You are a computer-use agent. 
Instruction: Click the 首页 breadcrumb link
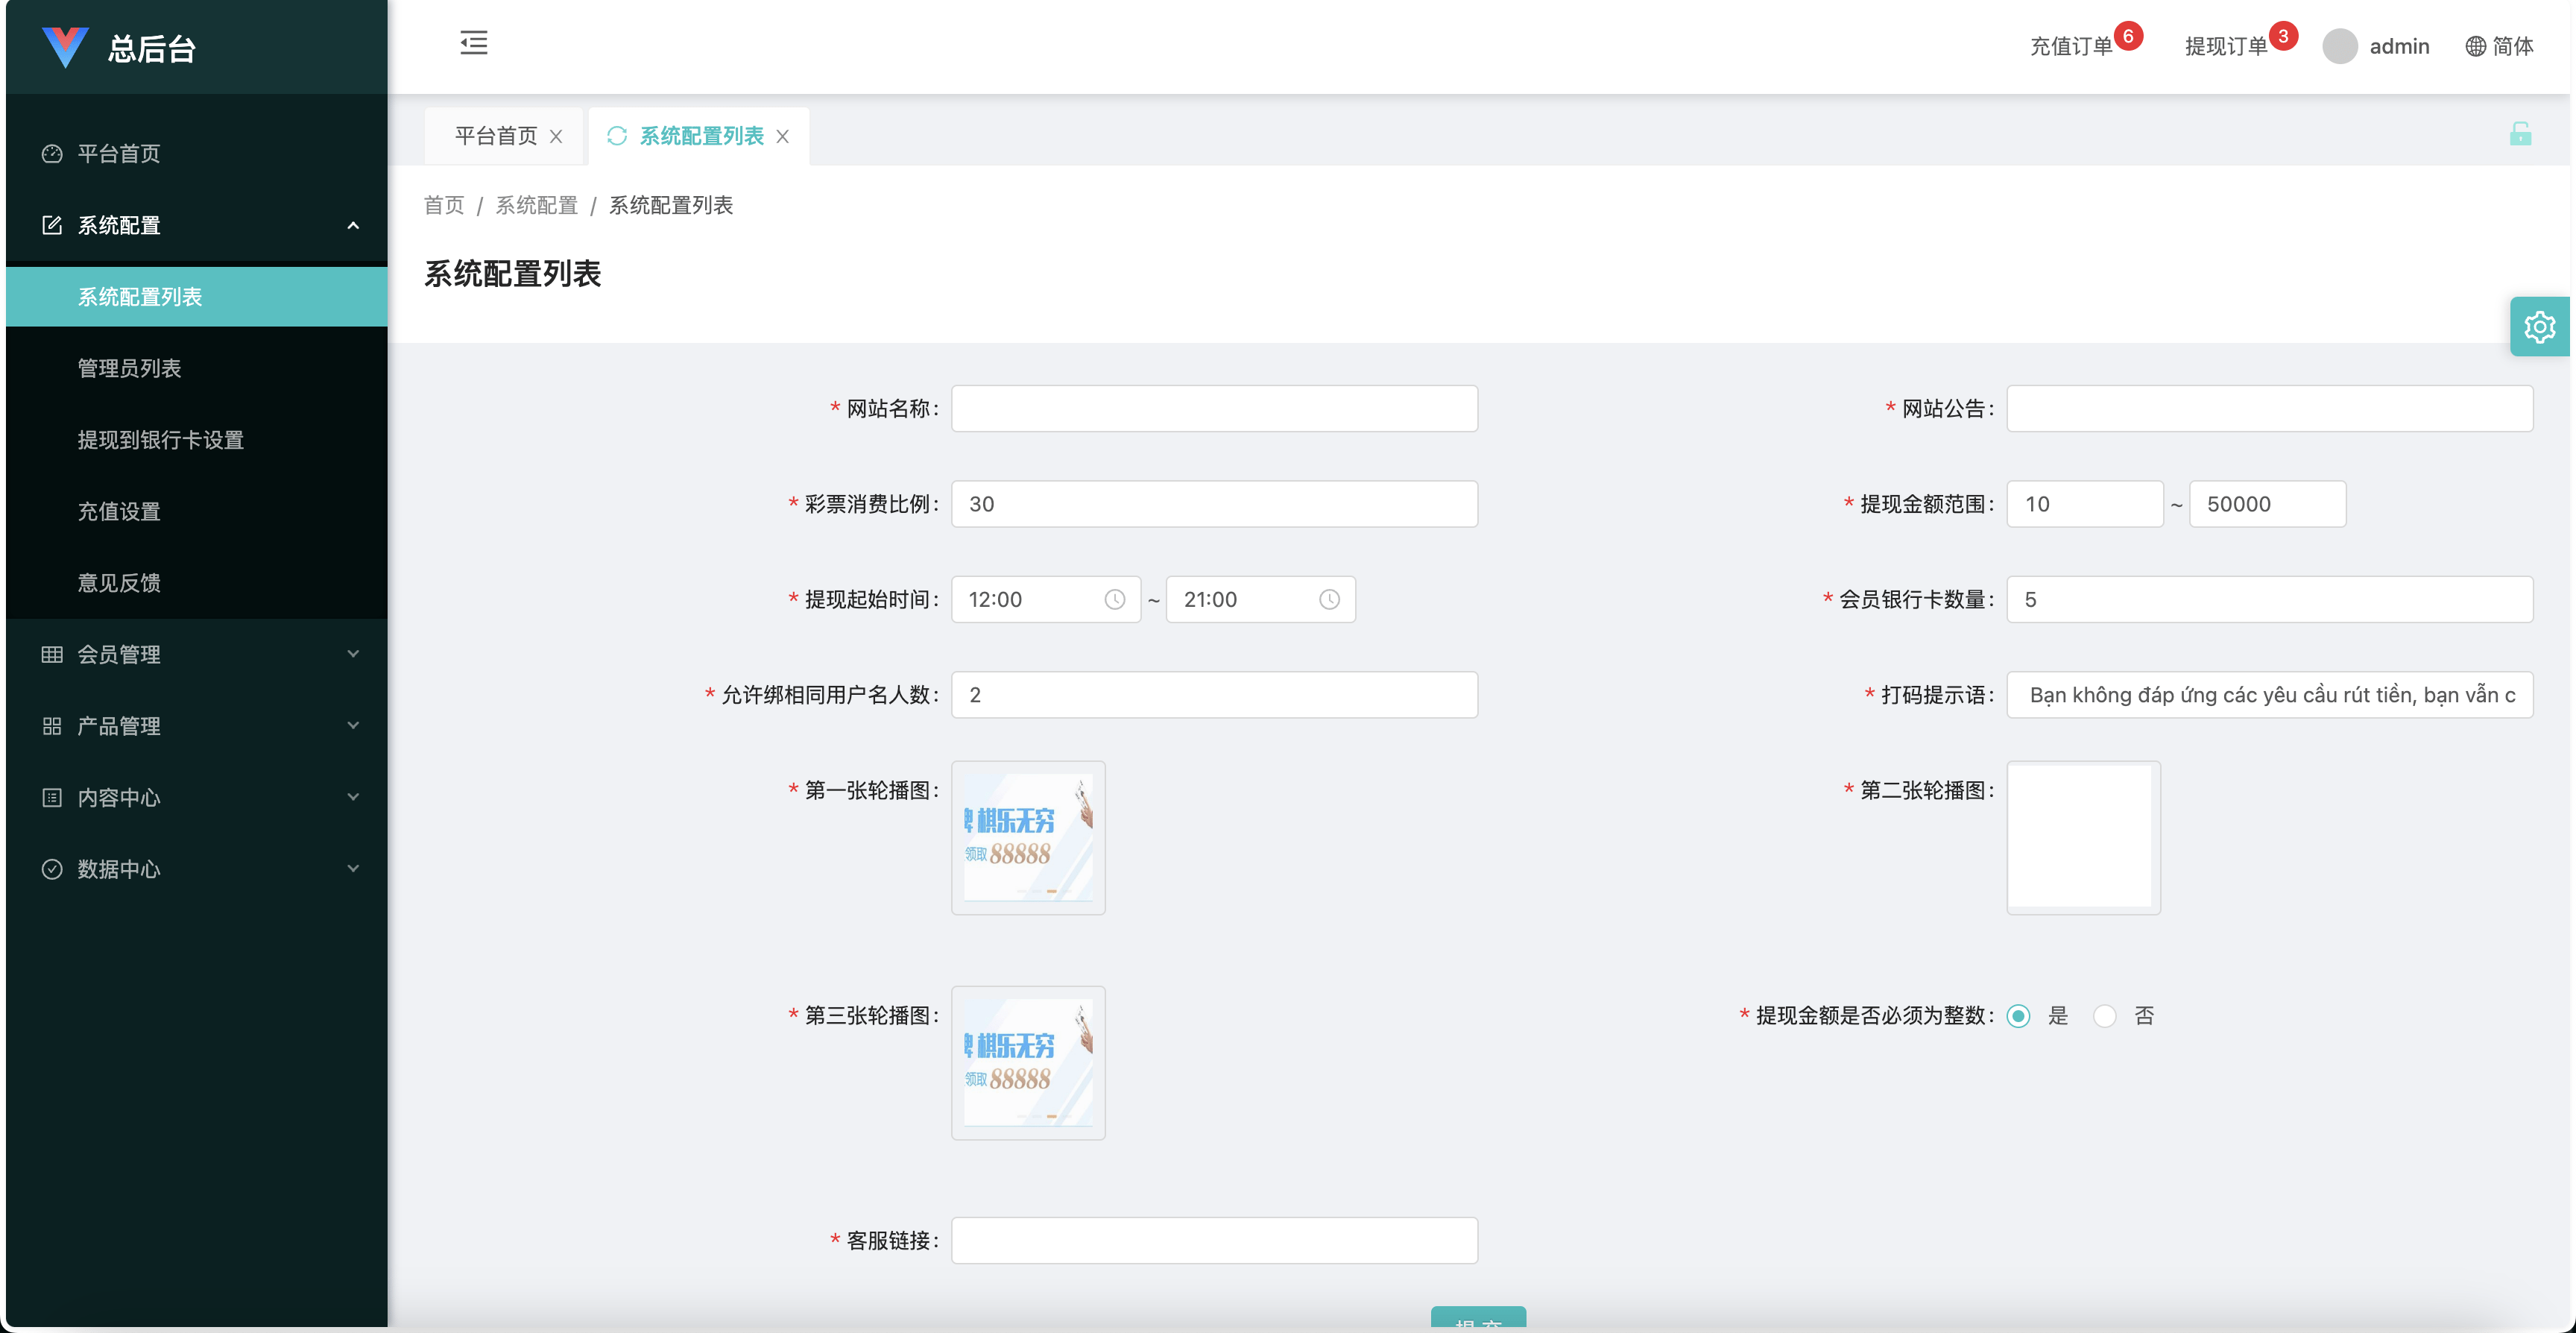pyautogui.click(x=443, y=205)
